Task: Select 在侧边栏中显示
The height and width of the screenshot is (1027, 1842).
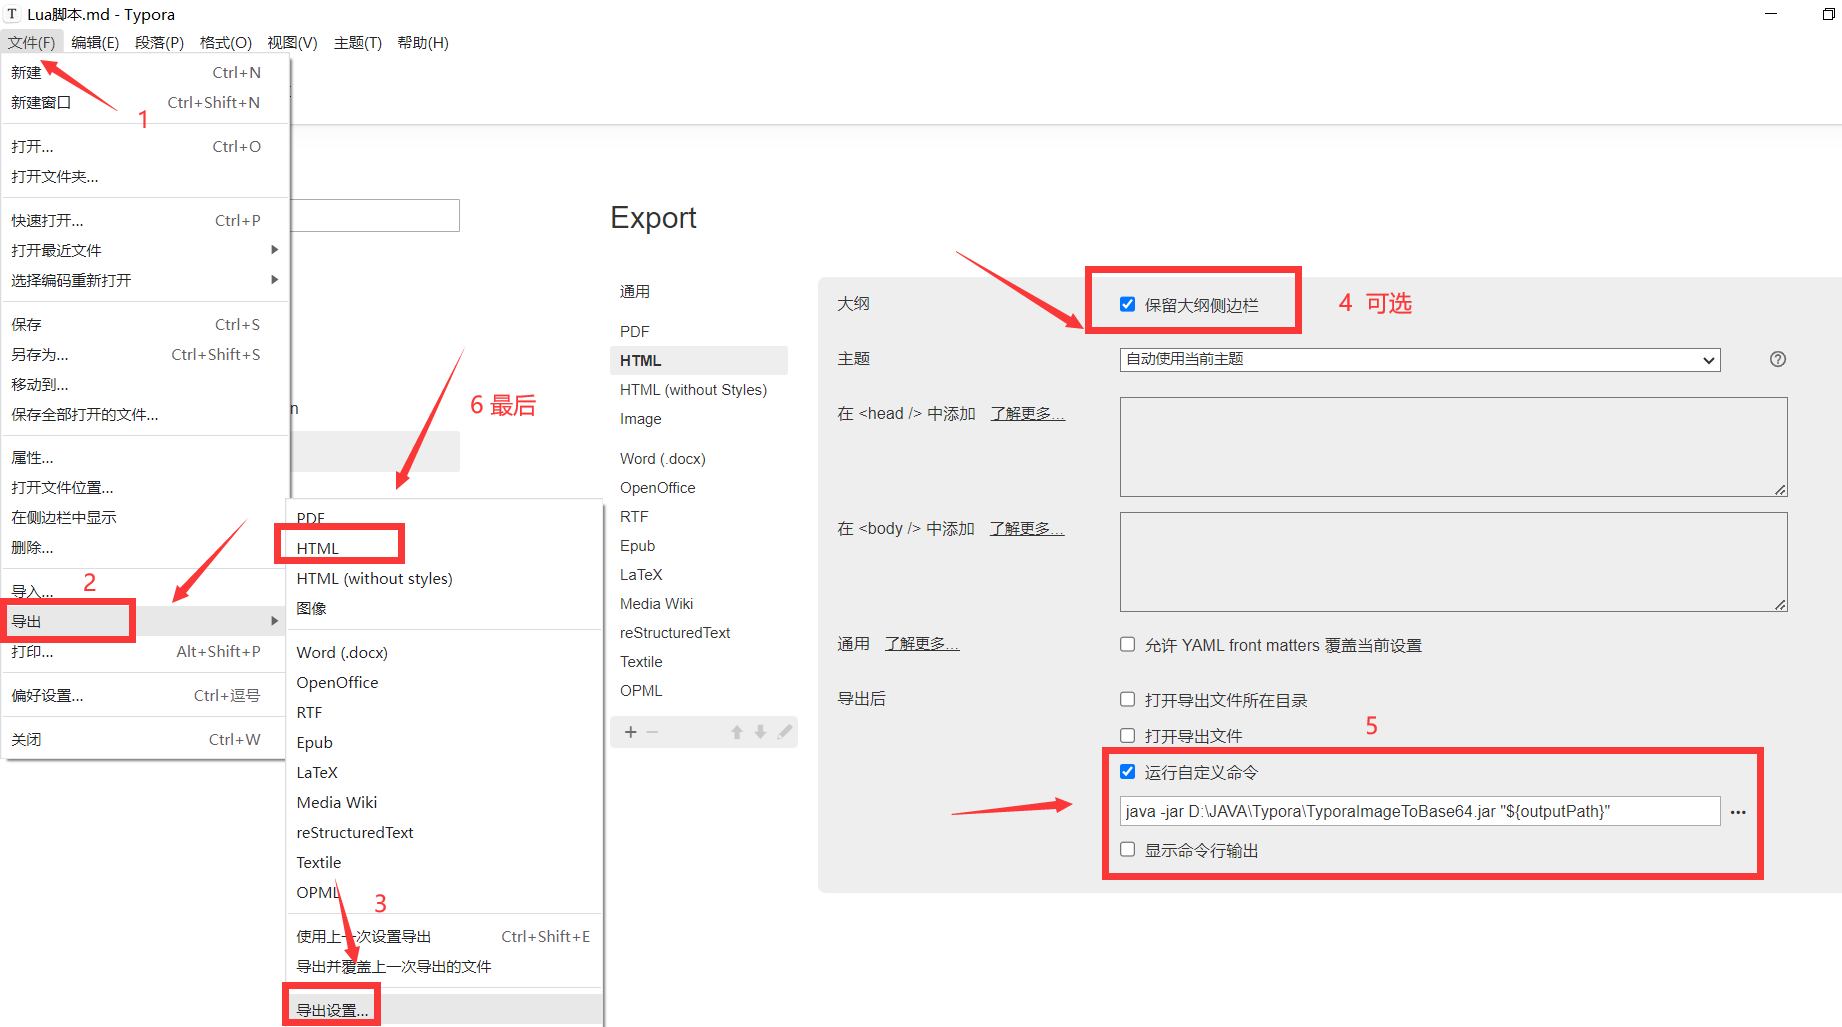Action: (x=146, y=517)
